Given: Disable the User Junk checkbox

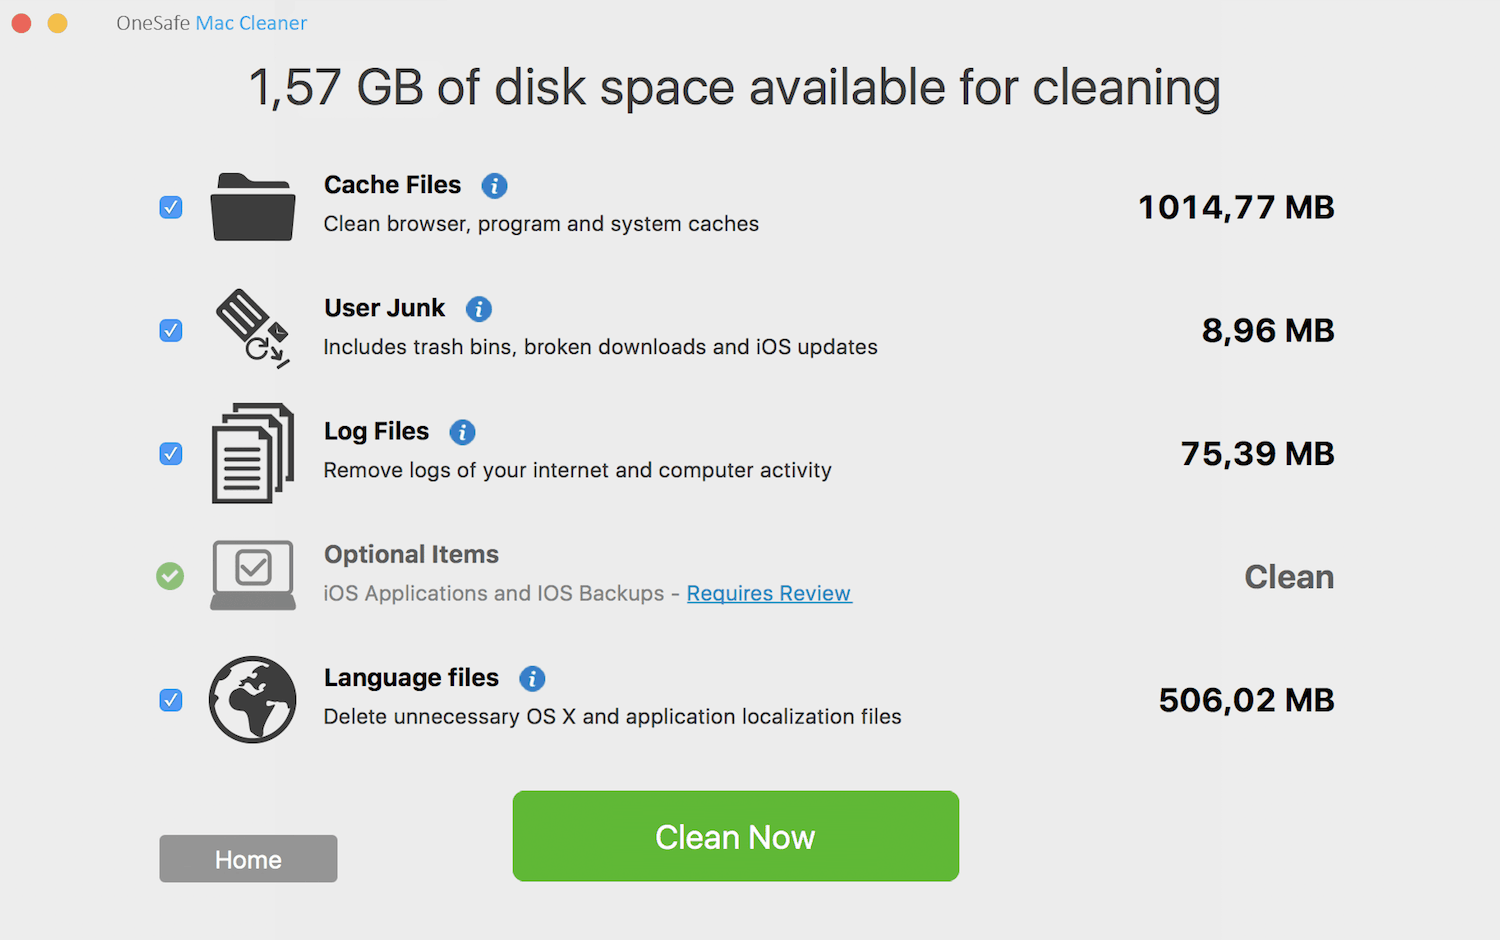Looking at the screenshot, I should coord(170,330).
